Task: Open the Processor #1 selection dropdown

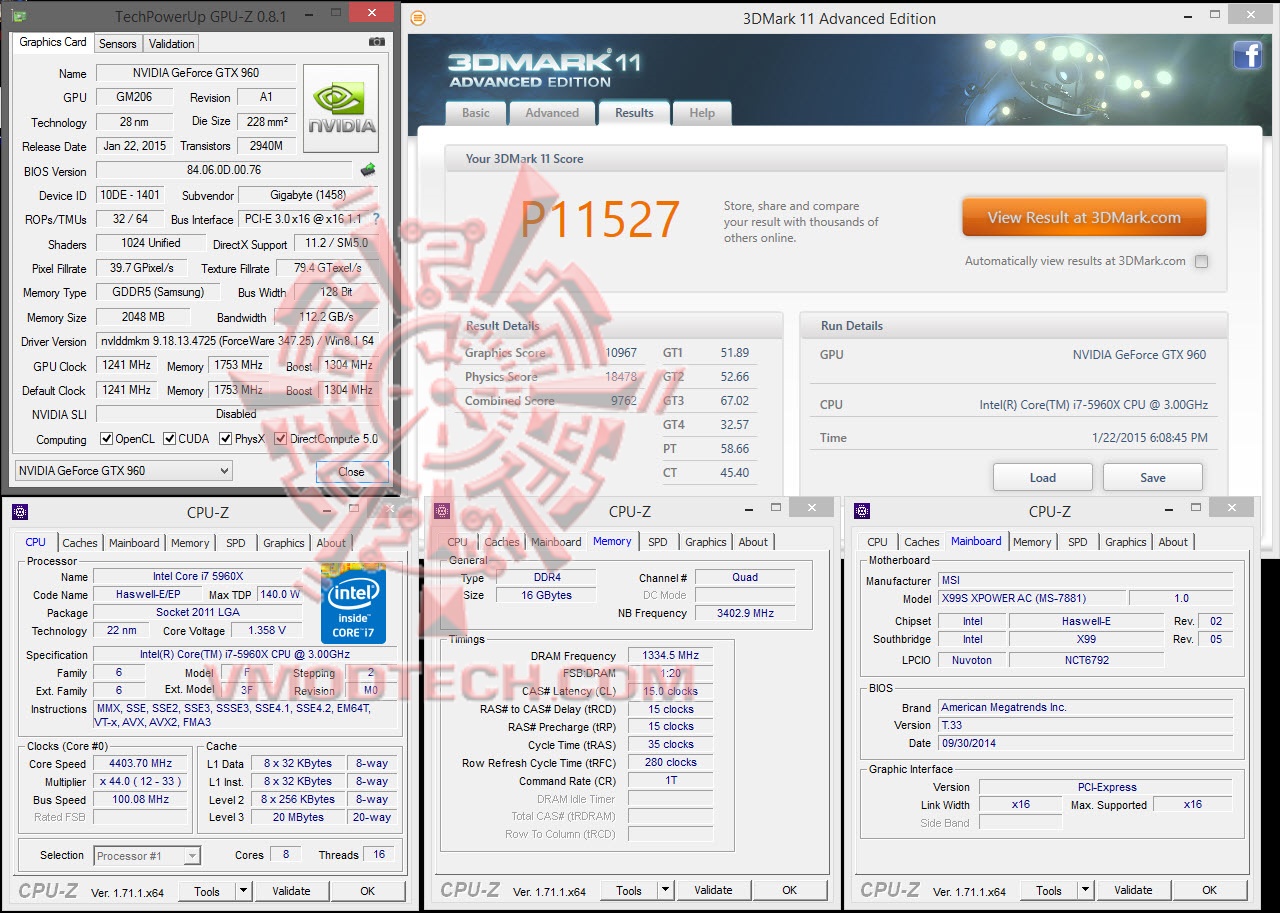Action: 147,855
